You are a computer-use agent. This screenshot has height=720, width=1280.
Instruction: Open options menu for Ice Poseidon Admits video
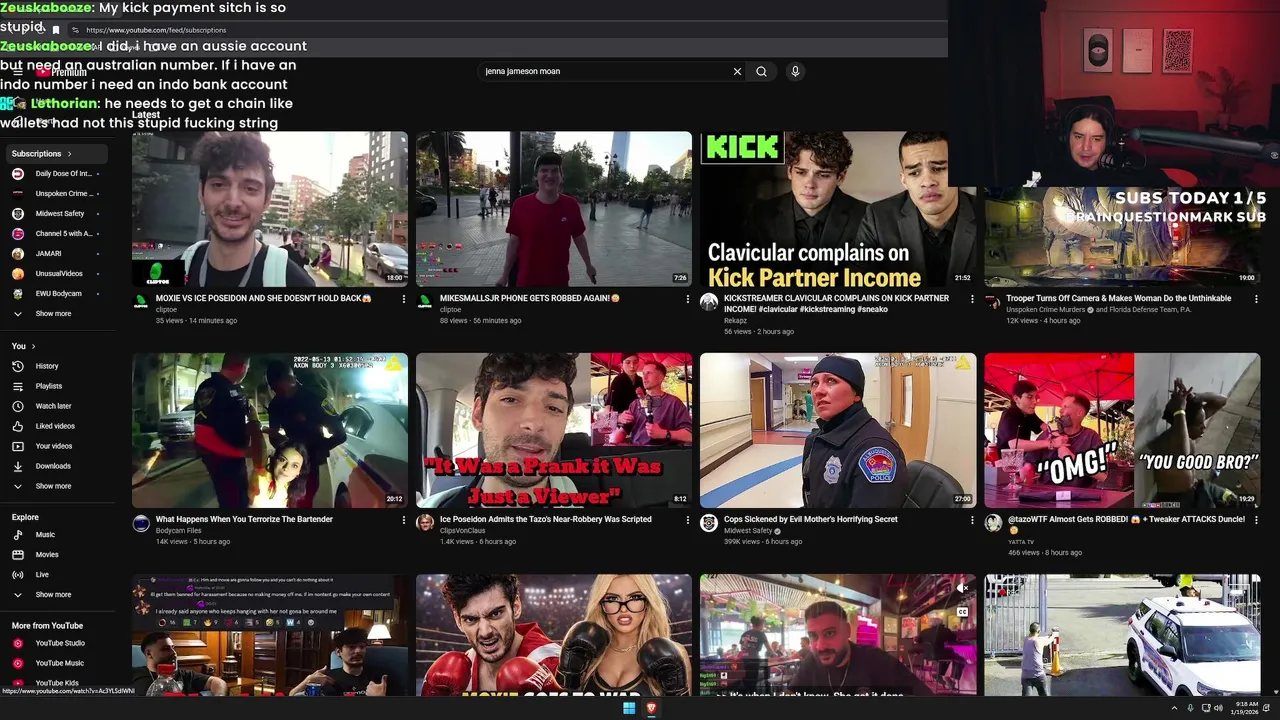(x=688, y=520)
